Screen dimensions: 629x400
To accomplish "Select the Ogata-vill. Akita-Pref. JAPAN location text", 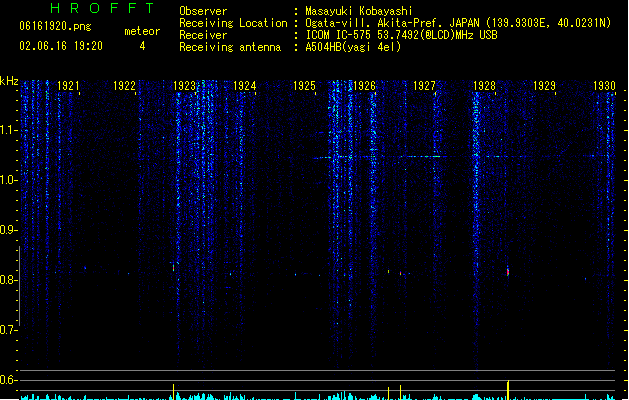I will (458, 23).
